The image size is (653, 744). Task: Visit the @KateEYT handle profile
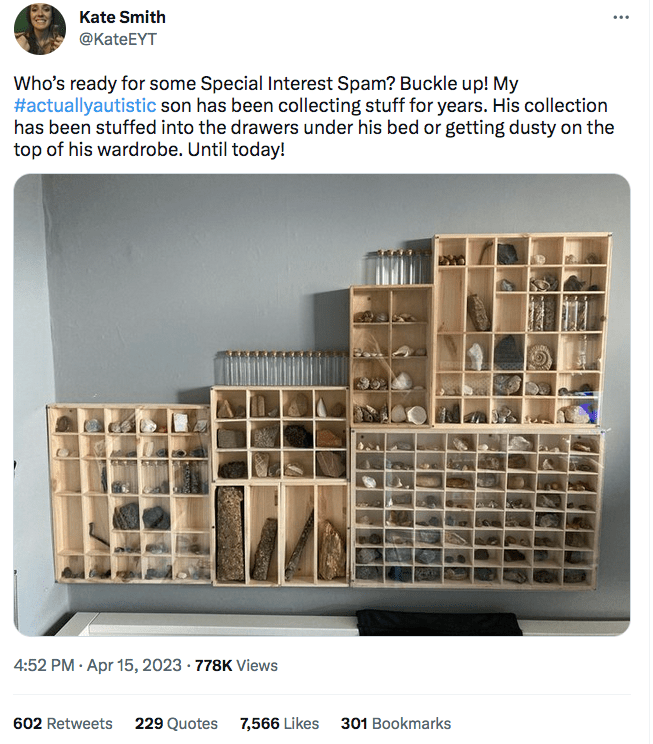tap(117, 39)
